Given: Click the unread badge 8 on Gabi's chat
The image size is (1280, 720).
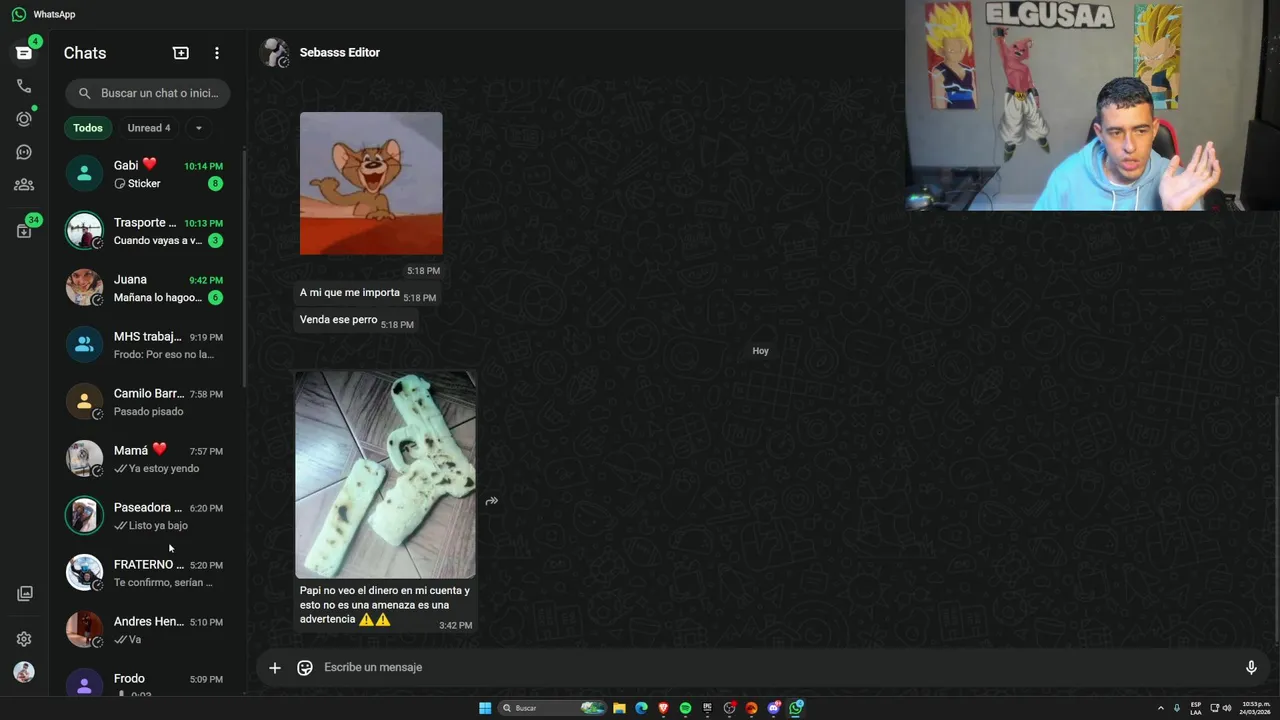Looking at the screenshot, I should pyautogui.click(x=215, y=184).
